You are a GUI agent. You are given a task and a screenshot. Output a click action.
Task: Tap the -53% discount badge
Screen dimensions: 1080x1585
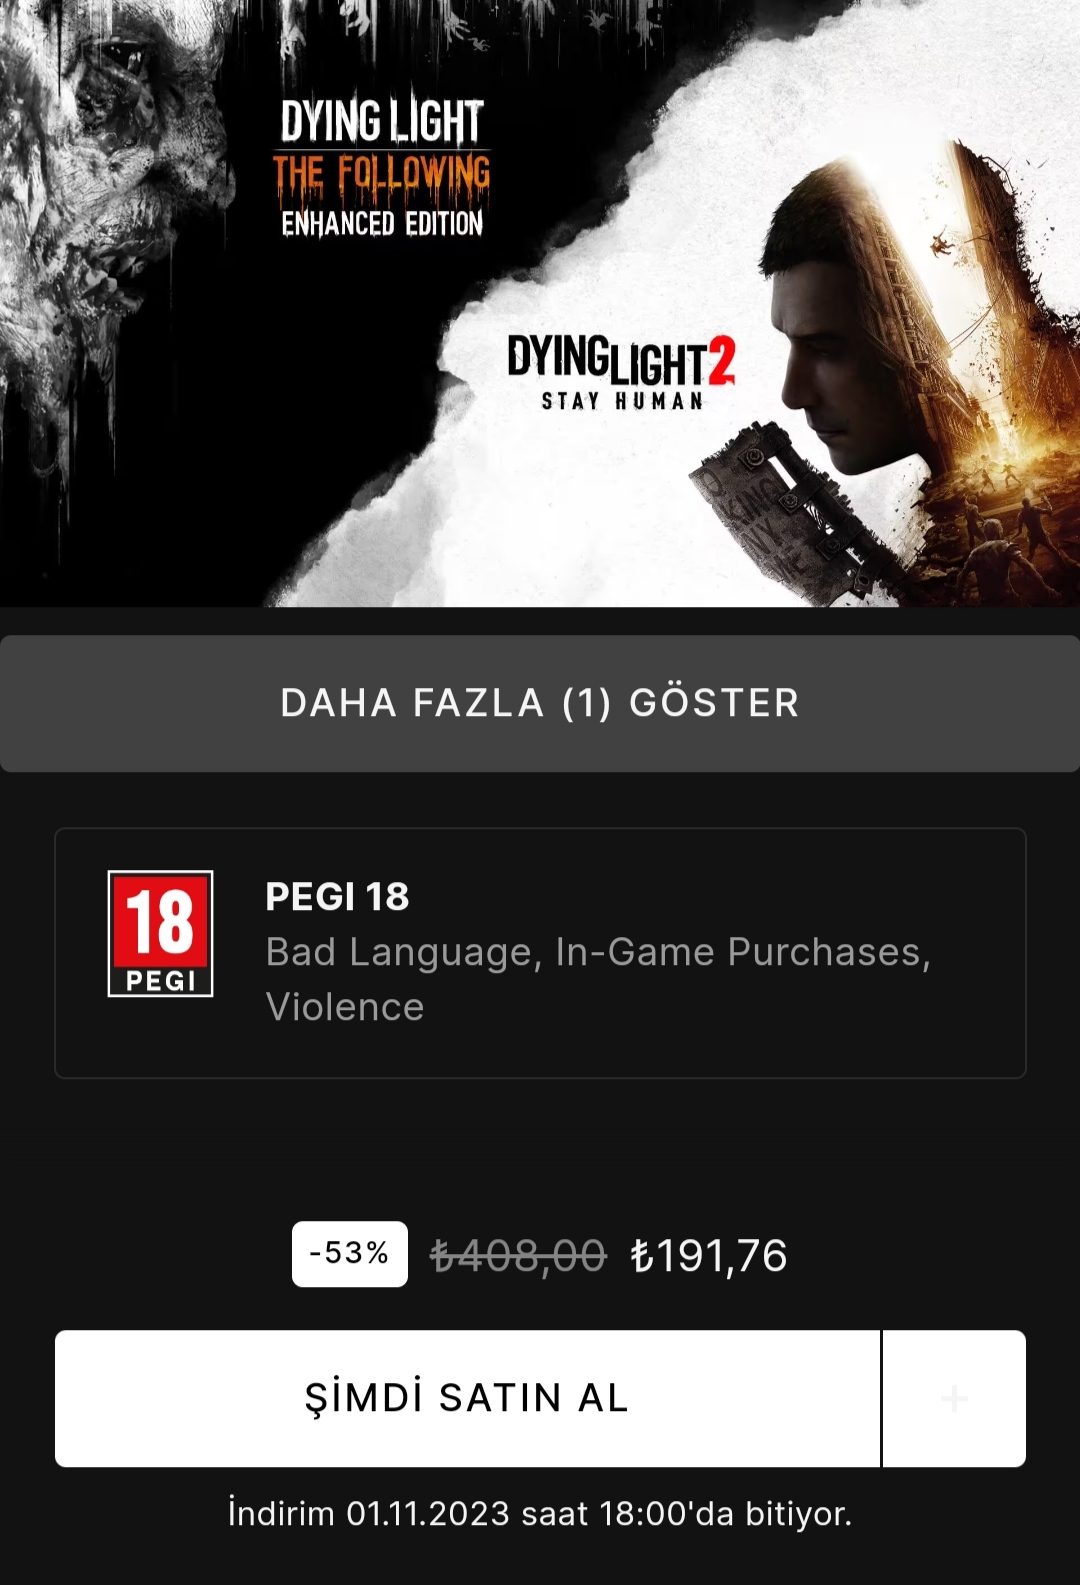[x=349, y=1253]
